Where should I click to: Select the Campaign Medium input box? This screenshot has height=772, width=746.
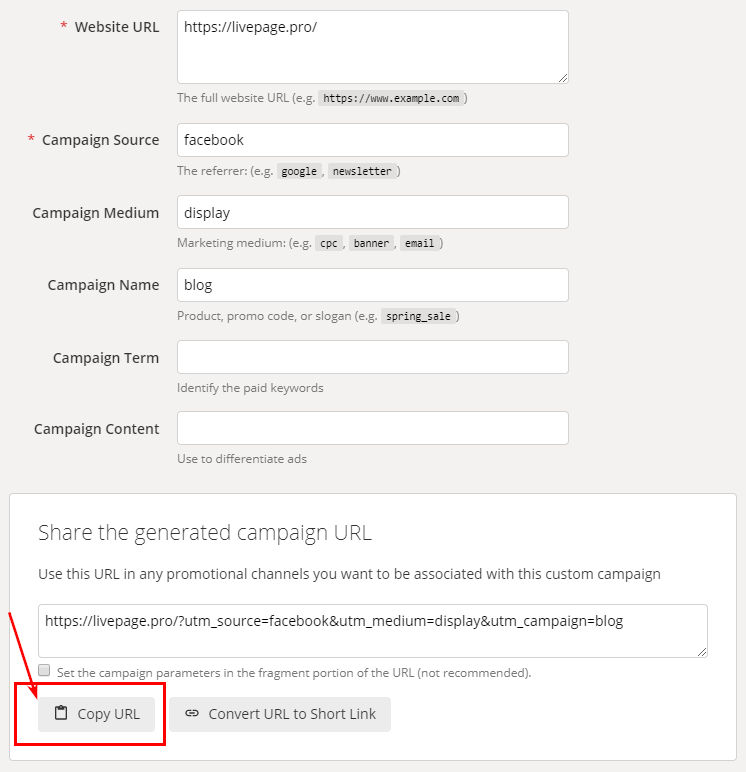click(x=372, y=212)
